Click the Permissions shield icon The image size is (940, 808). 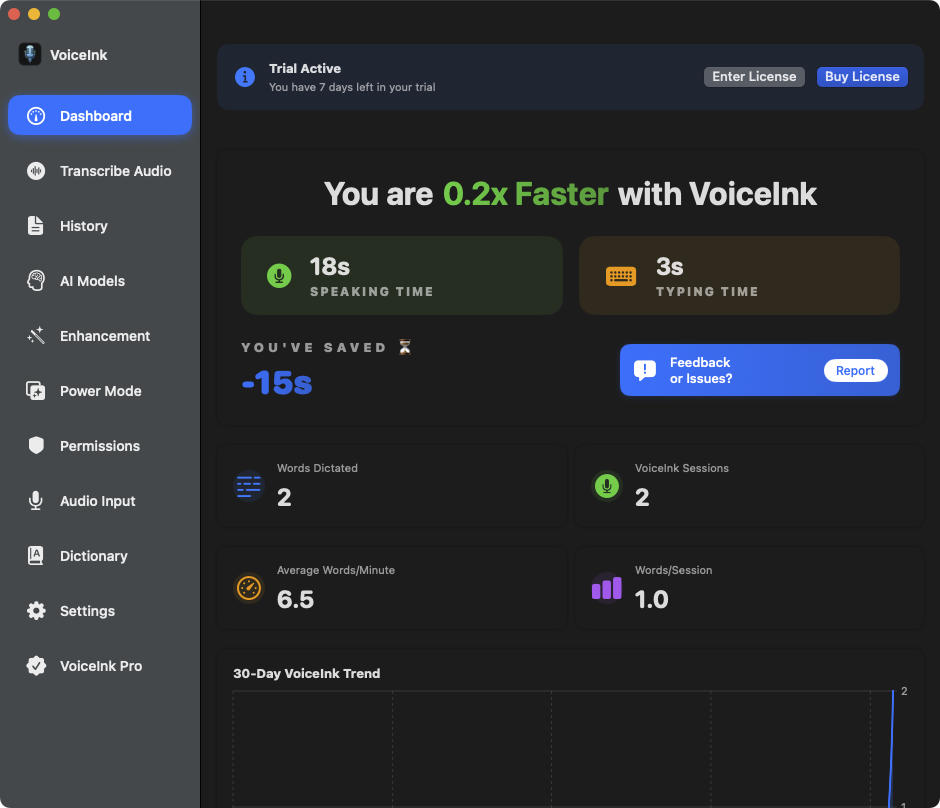coord(36,446)
